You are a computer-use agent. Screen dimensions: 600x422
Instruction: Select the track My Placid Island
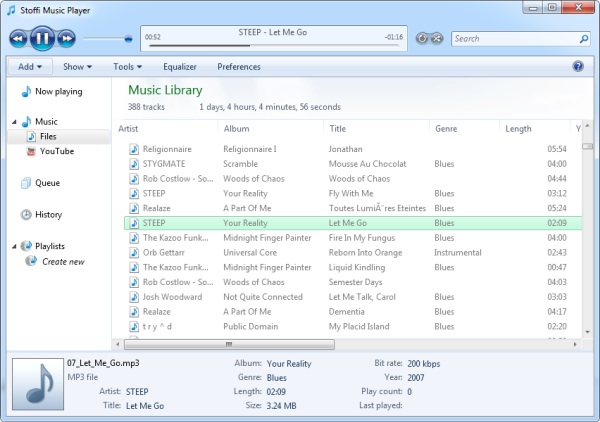(359, 326)
